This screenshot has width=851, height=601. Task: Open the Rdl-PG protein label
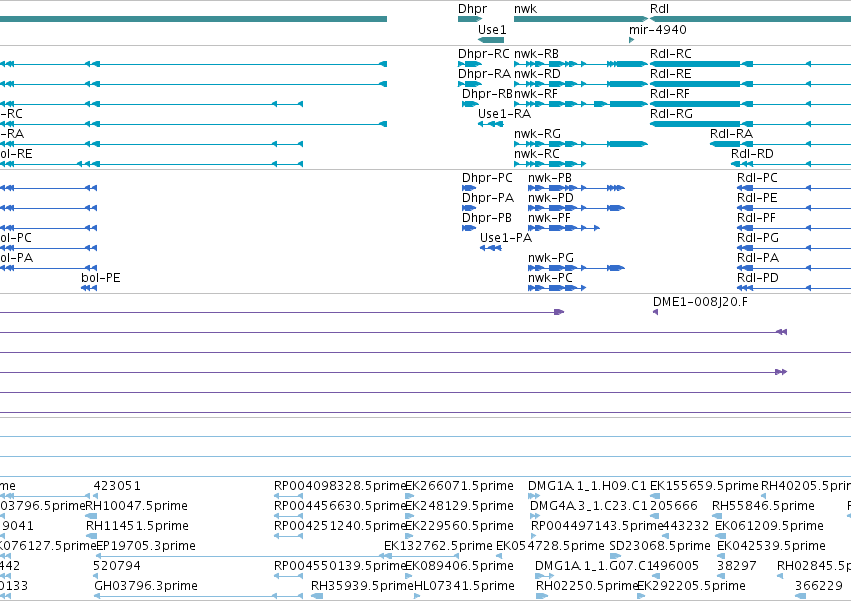pos(758,238)
